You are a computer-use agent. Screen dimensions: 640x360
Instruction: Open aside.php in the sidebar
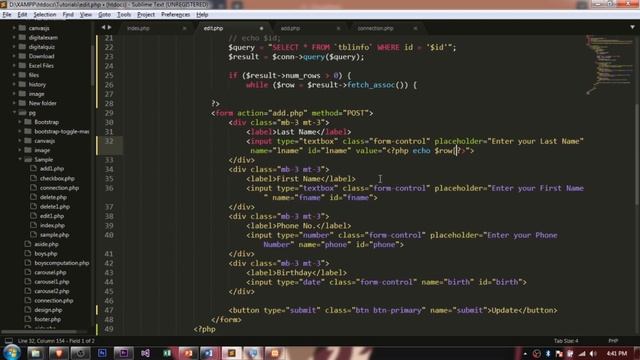[x=46, y=244]
